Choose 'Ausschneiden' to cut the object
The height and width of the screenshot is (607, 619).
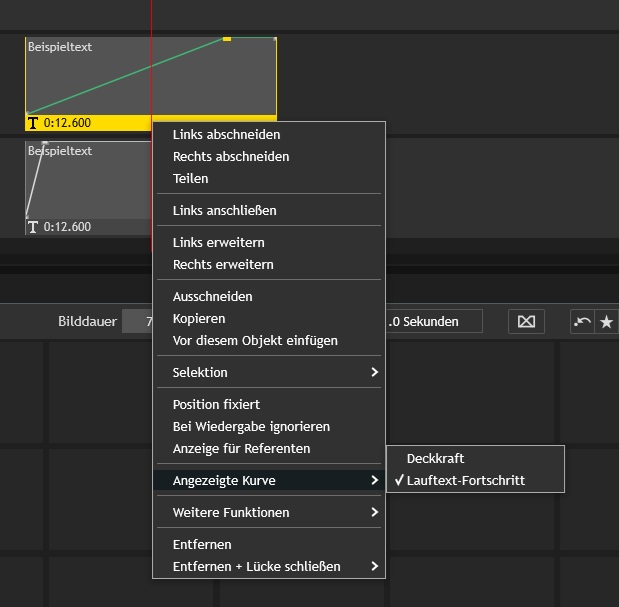[269, 296]
